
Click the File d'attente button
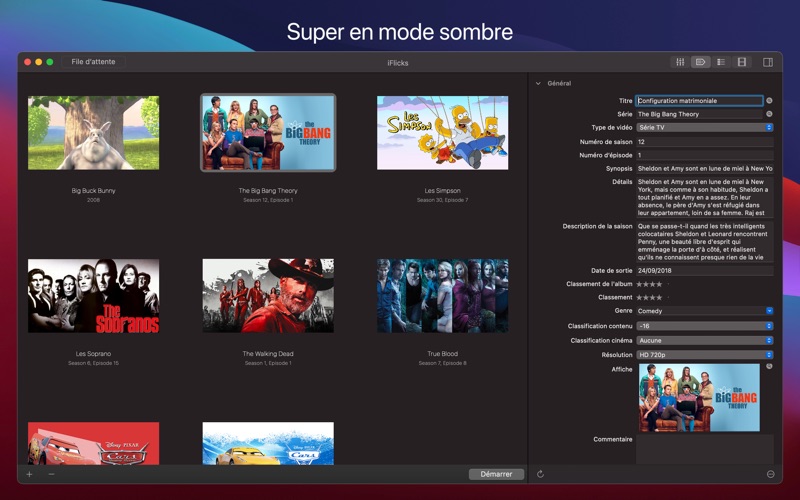(93, 62)
